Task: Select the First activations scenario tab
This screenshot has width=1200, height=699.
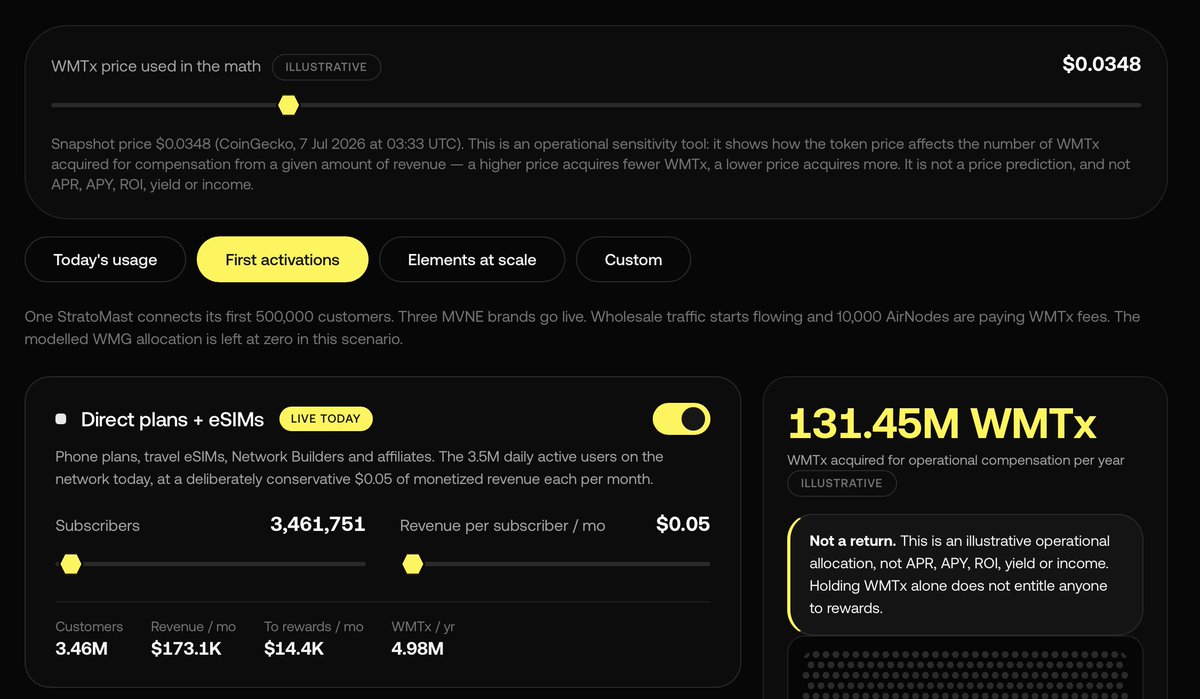Action: (x=282, y=260)
